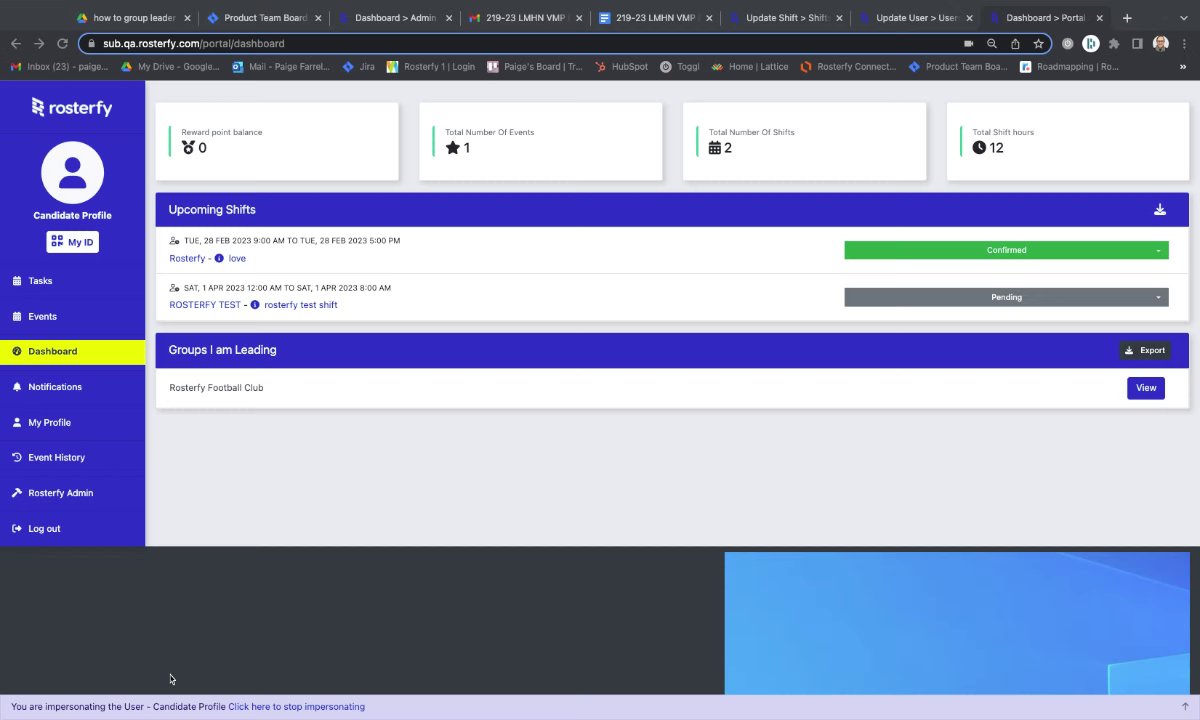Click the star icon for total events
The height and width of the screenshot is (720, 1200).
(x=452, y=148)
